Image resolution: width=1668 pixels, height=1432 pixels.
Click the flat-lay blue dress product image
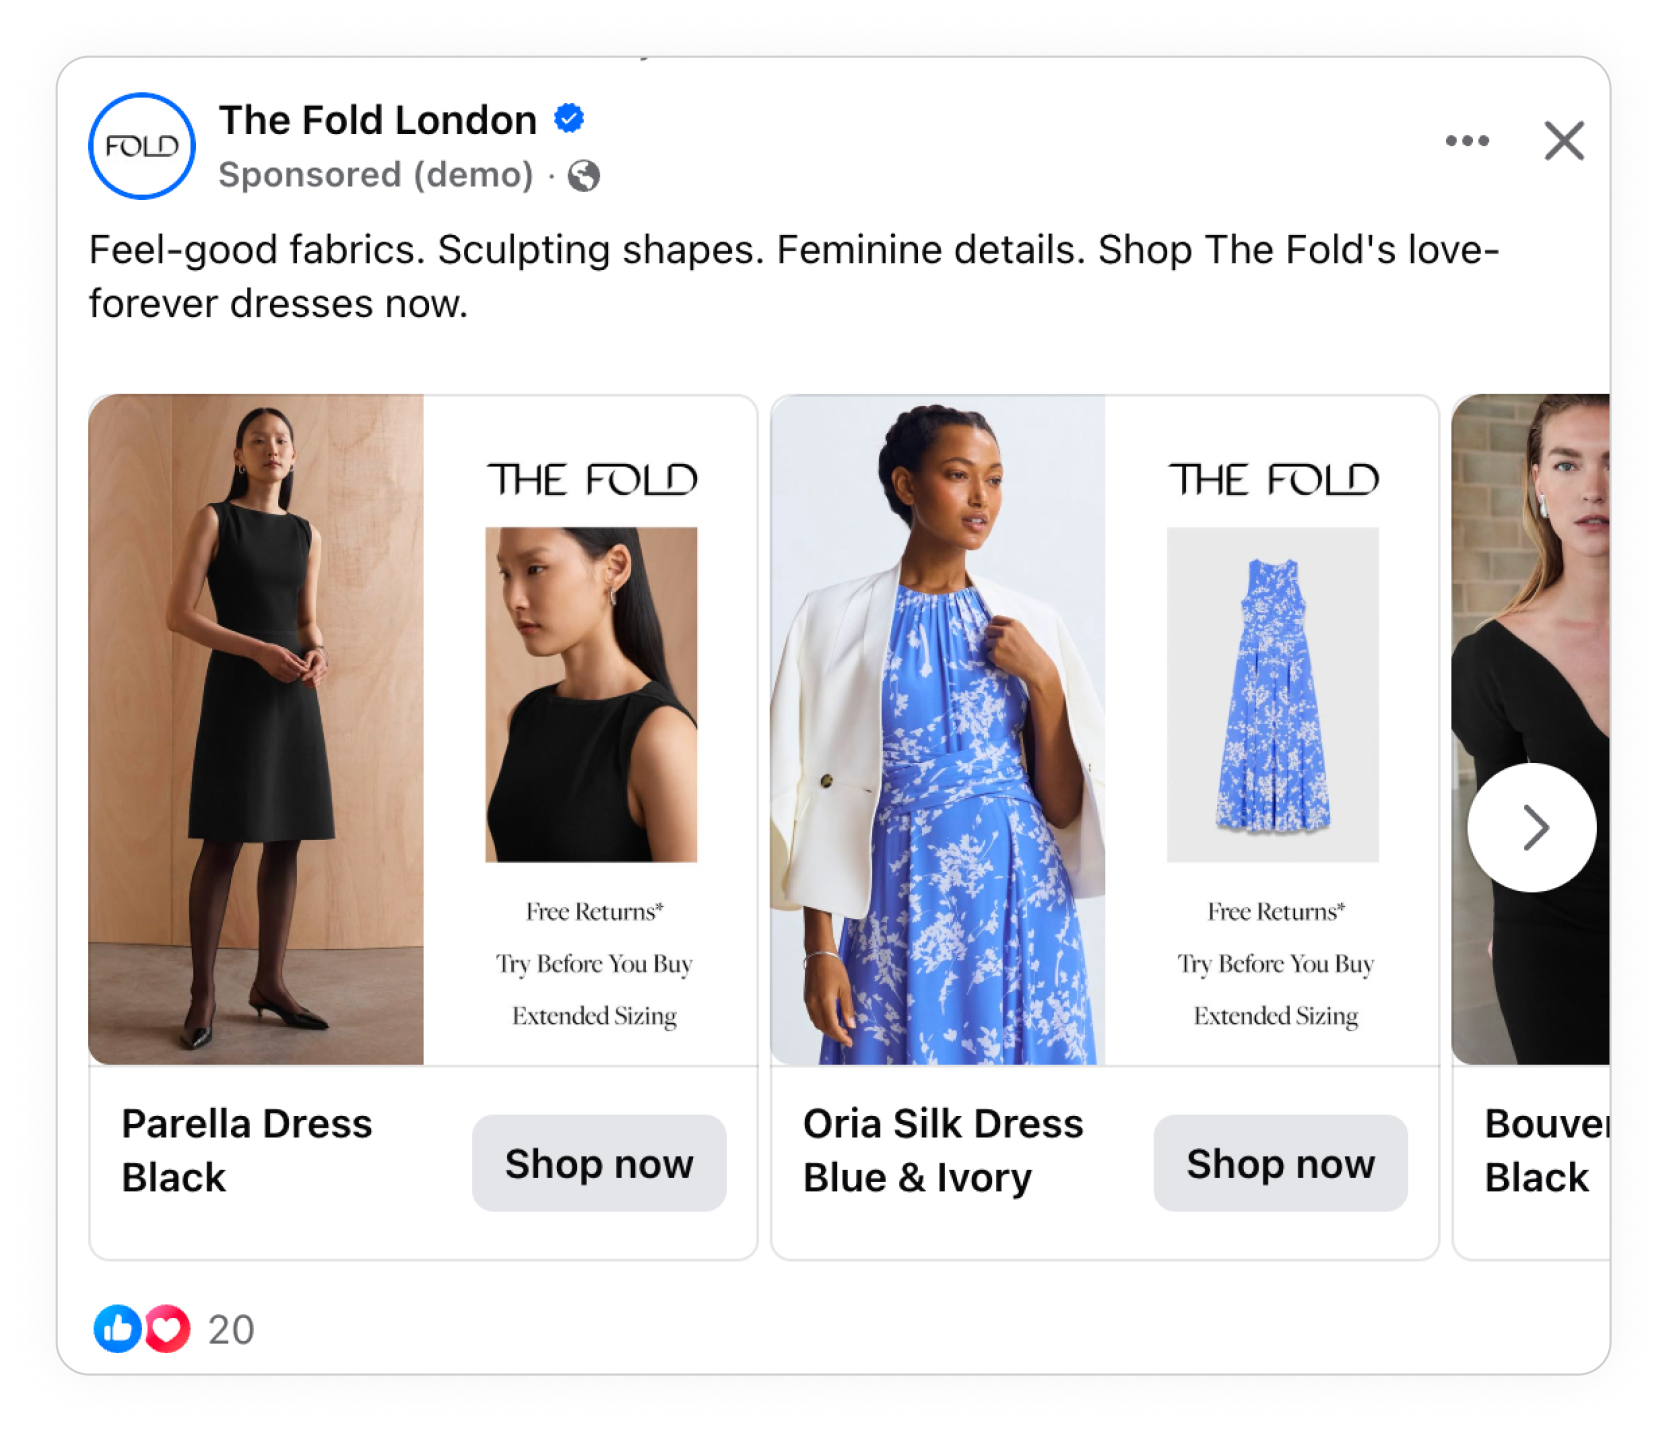tap(1272, 694)
